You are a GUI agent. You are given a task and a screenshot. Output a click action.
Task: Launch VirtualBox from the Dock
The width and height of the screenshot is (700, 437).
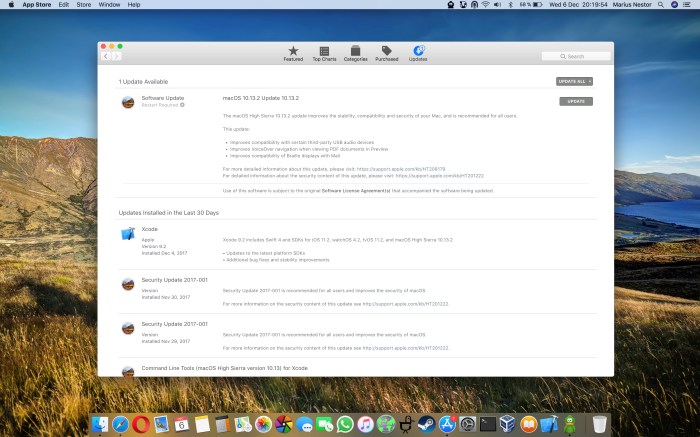click(508, 424)
